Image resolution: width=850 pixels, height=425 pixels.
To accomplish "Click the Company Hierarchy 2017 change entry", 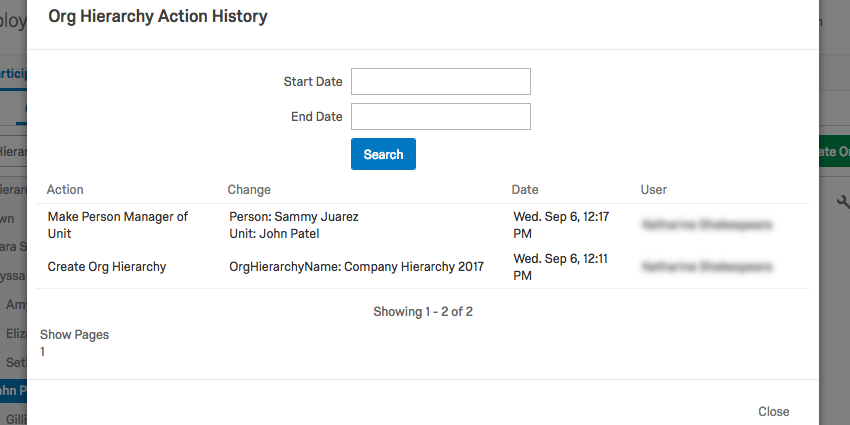I will (356, 267).
